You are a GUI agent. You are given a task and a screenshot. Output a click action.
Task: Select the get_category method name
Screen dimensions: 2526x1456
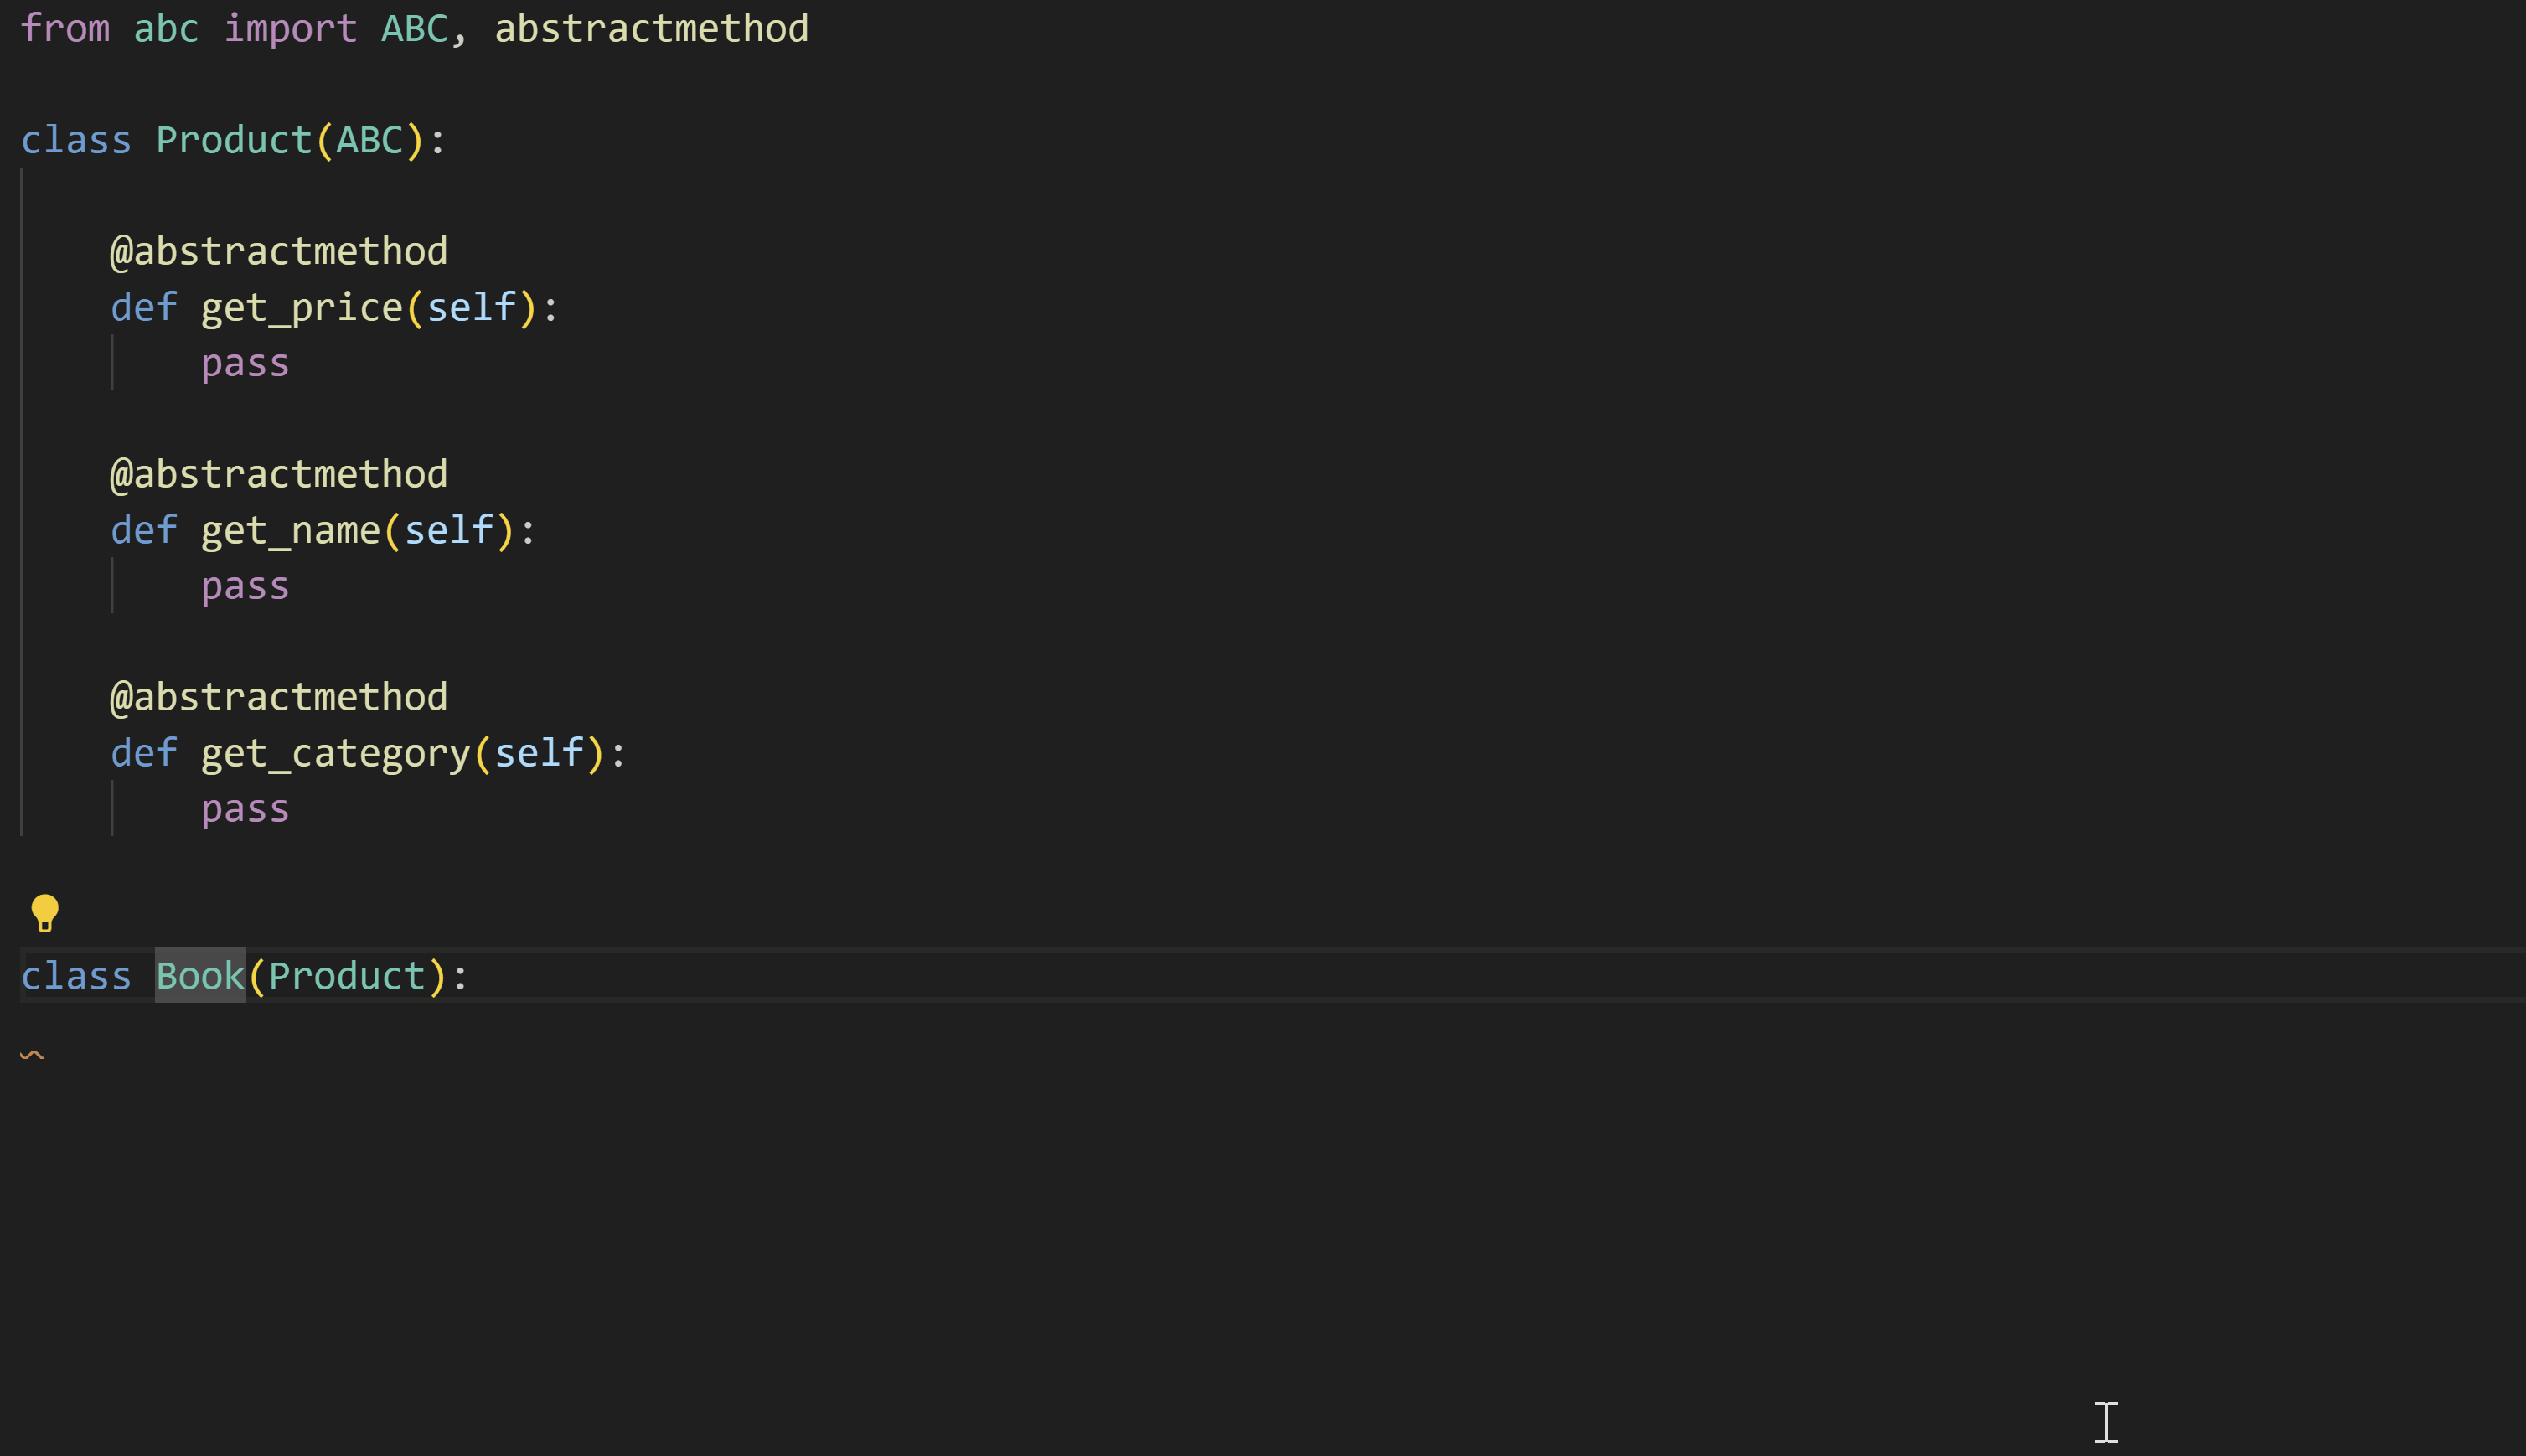point(336,753)
